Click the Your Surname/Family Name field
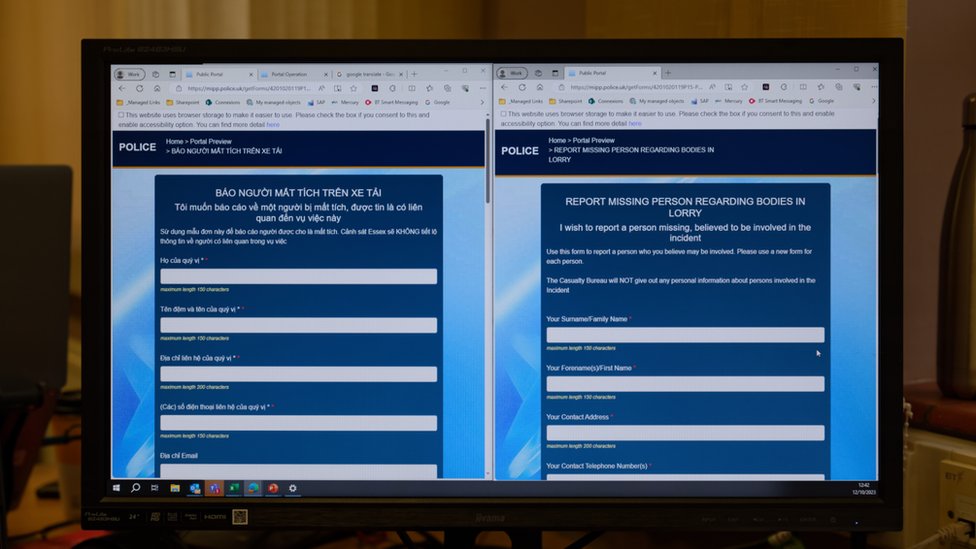The height and width of the screenshot is (549, 976). click(x=685, y=335)
